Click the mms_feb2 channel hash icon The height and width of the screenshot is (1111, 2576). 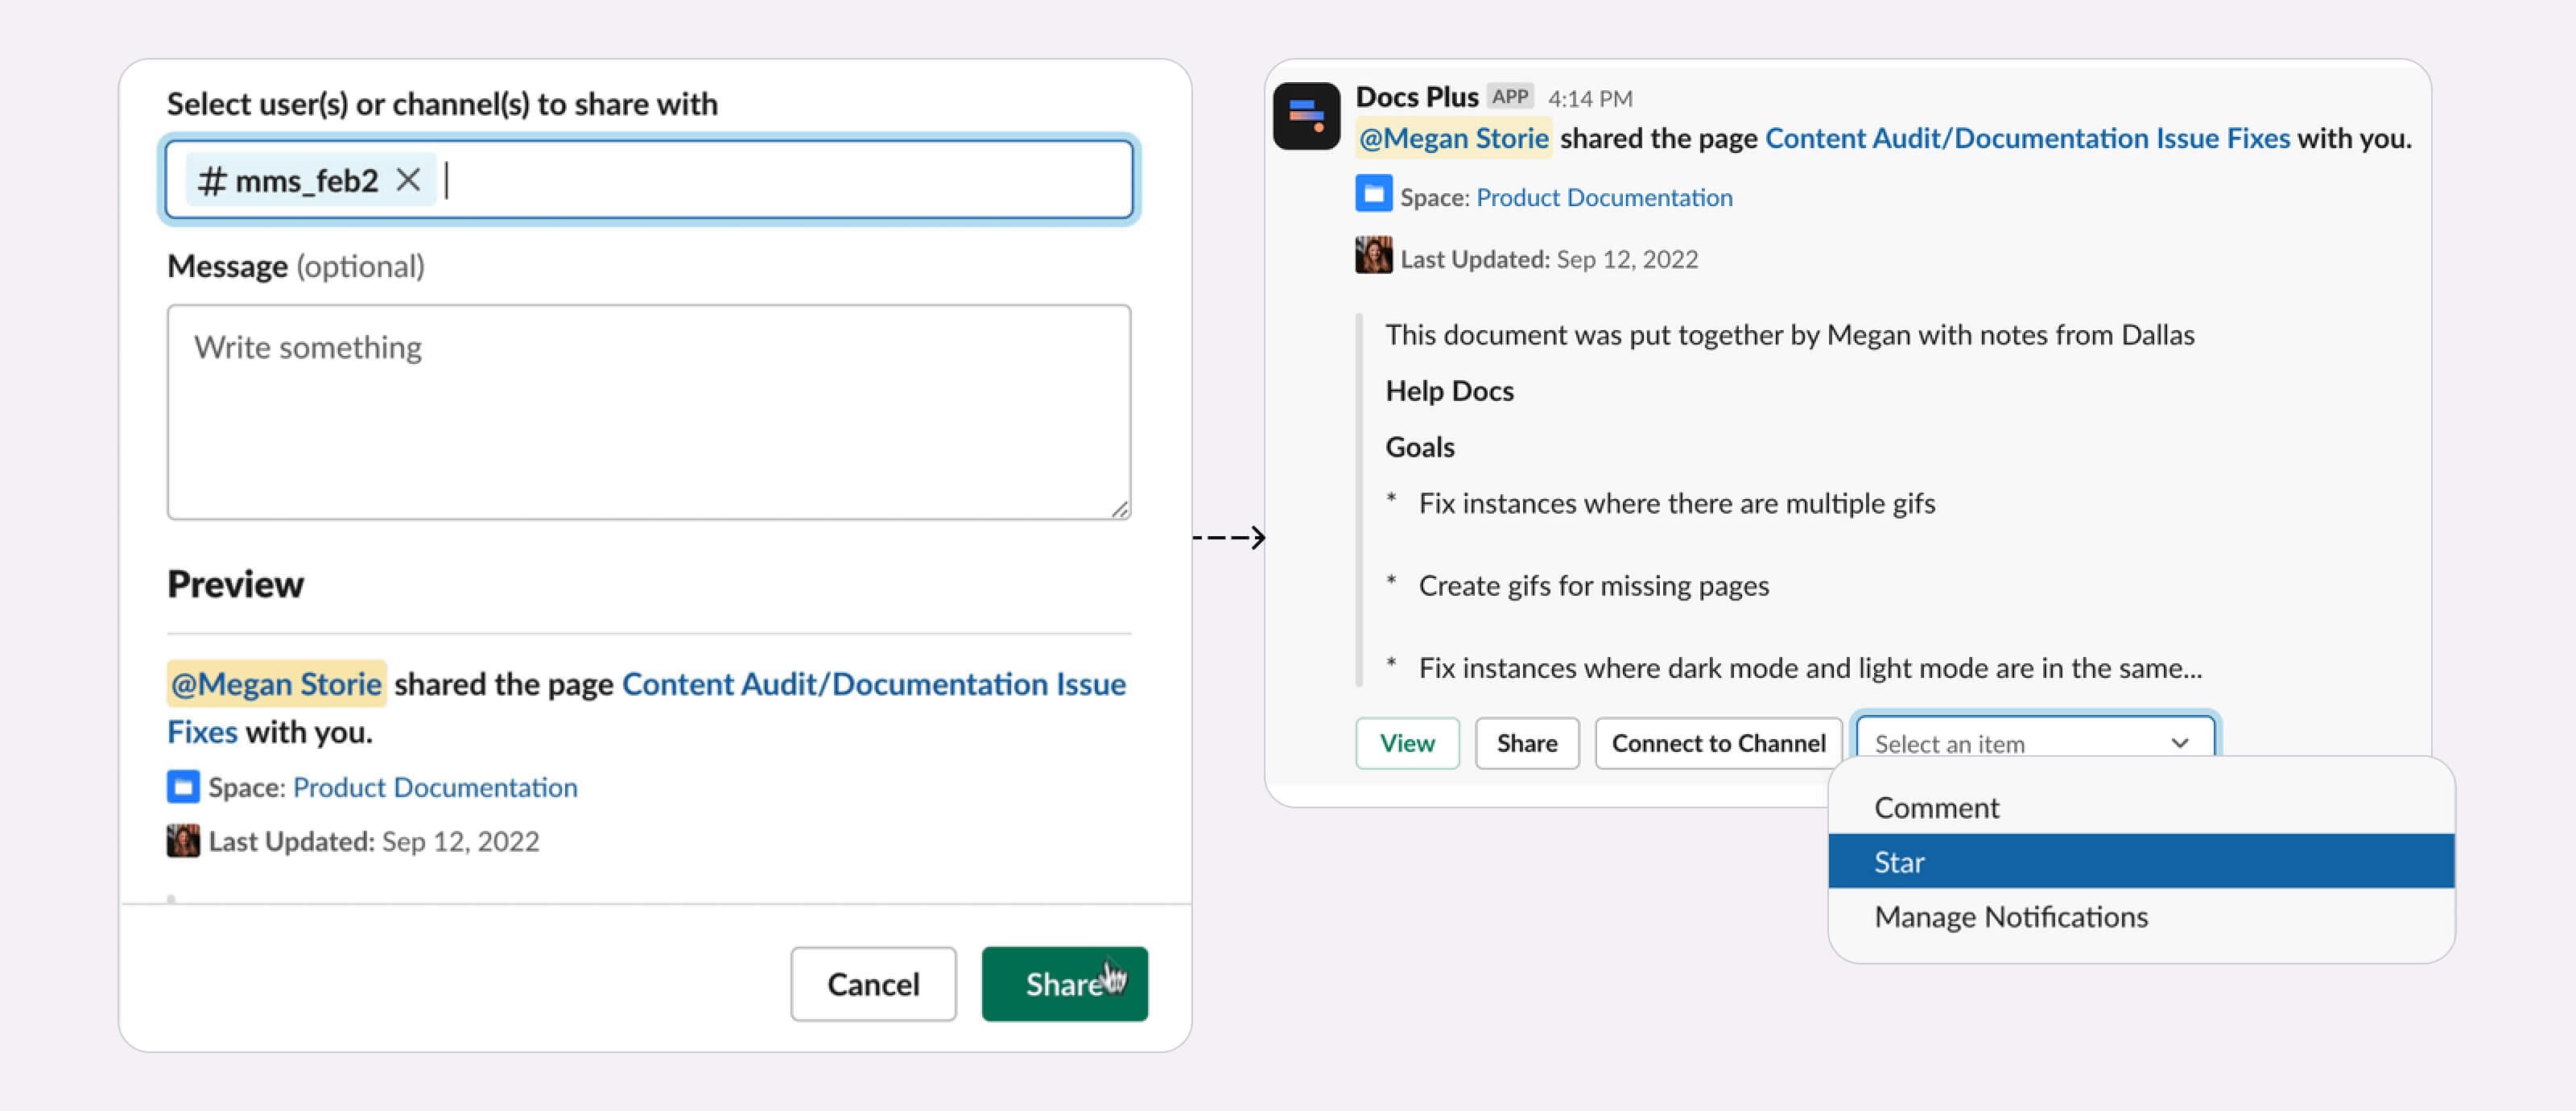212,181
